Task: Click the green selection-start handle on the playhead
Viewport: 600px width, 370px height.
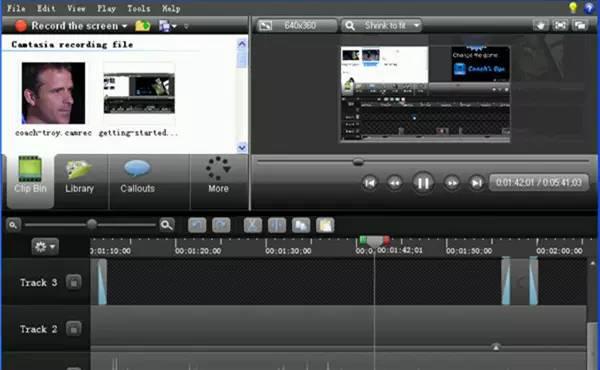Action: (363, 240)
